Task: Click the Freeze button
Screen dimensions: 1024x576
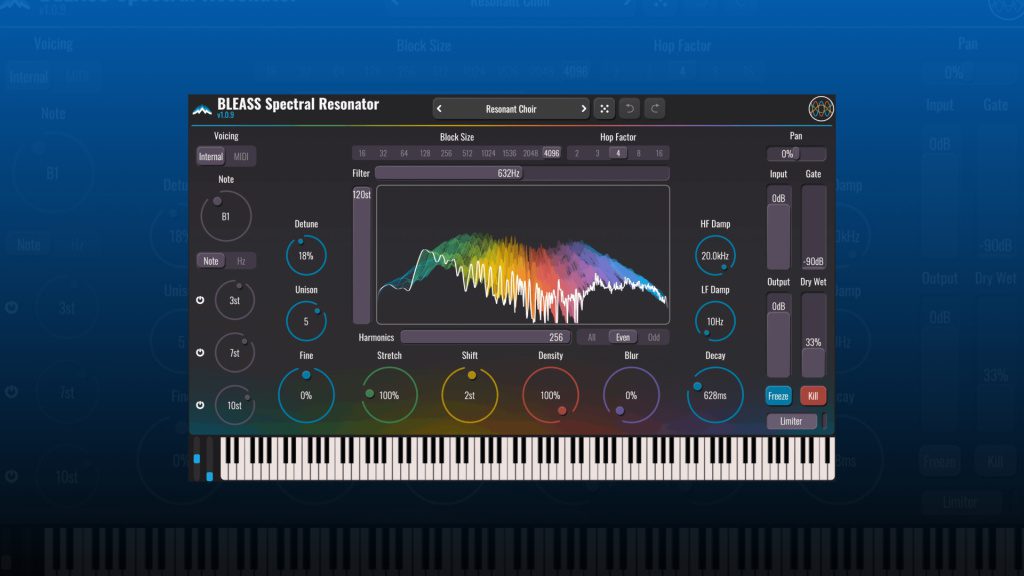Action: pos(778,396)
